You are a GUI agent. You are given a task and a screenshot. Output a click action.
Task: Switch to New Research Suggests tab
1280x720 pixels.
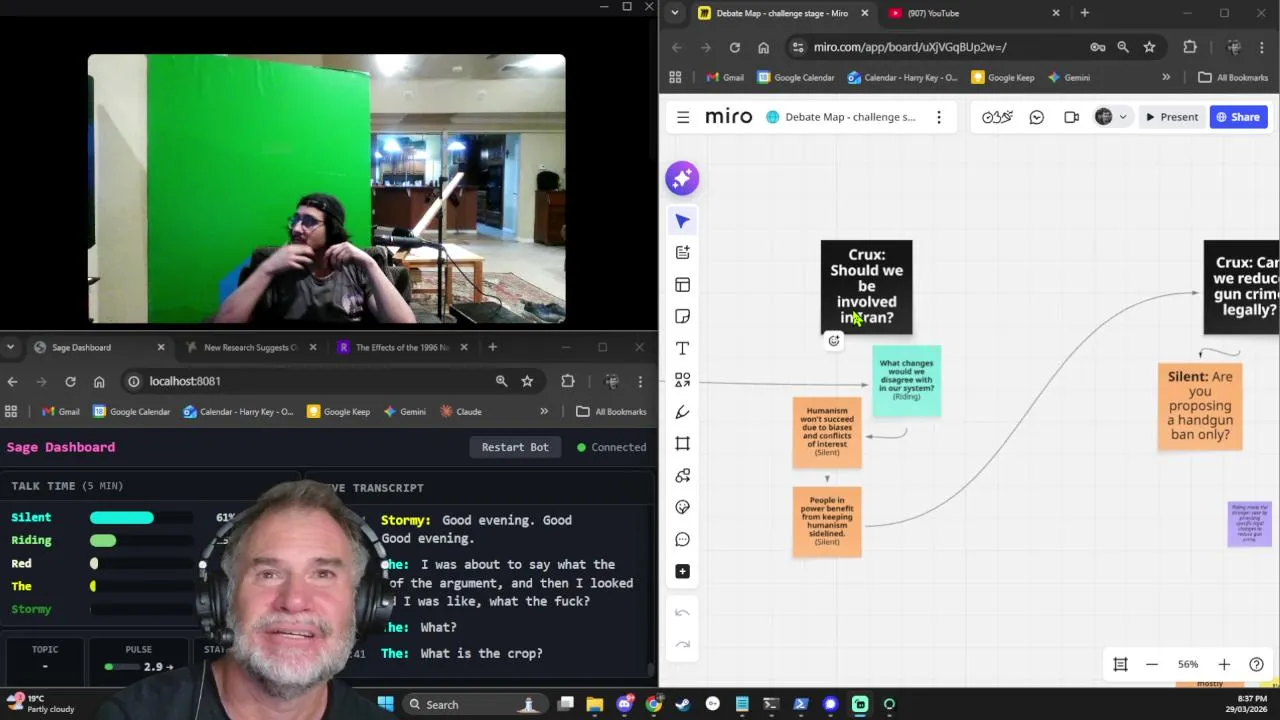click(x=249, y=347)
